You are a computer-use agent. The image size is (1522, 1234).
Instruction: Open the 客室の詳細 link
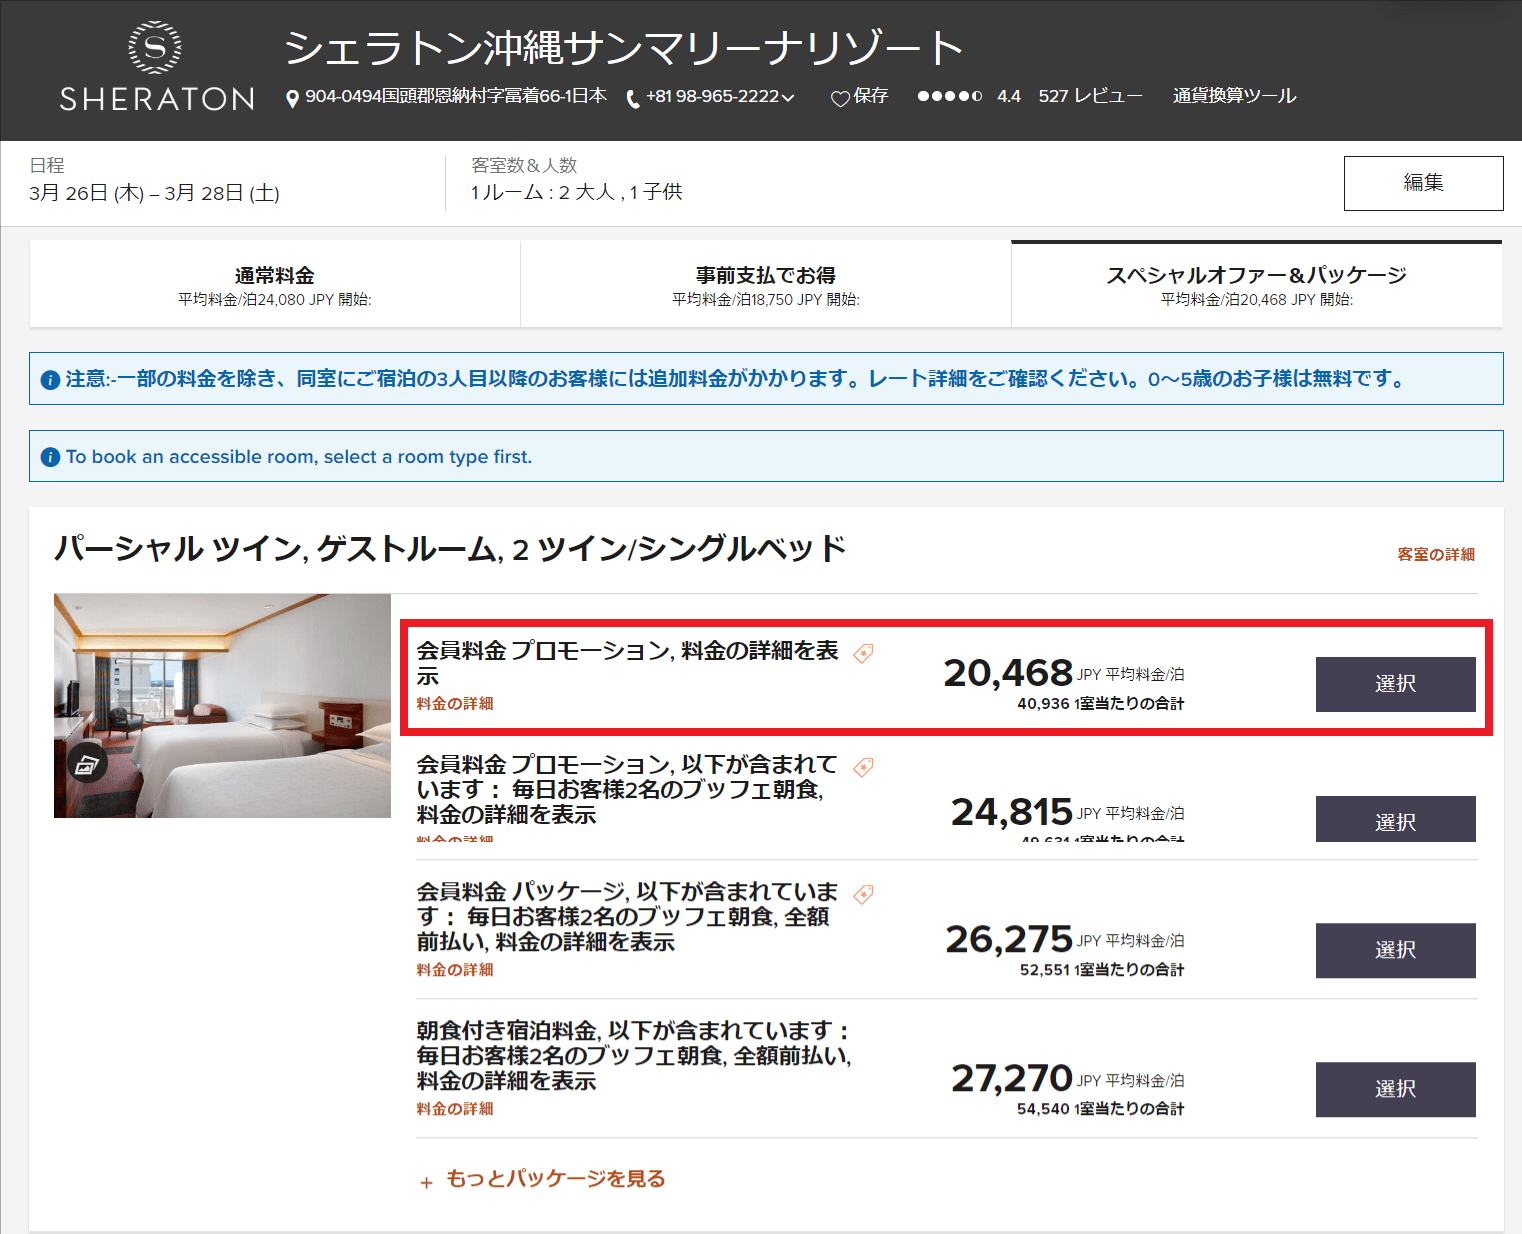coord(1435,554)
